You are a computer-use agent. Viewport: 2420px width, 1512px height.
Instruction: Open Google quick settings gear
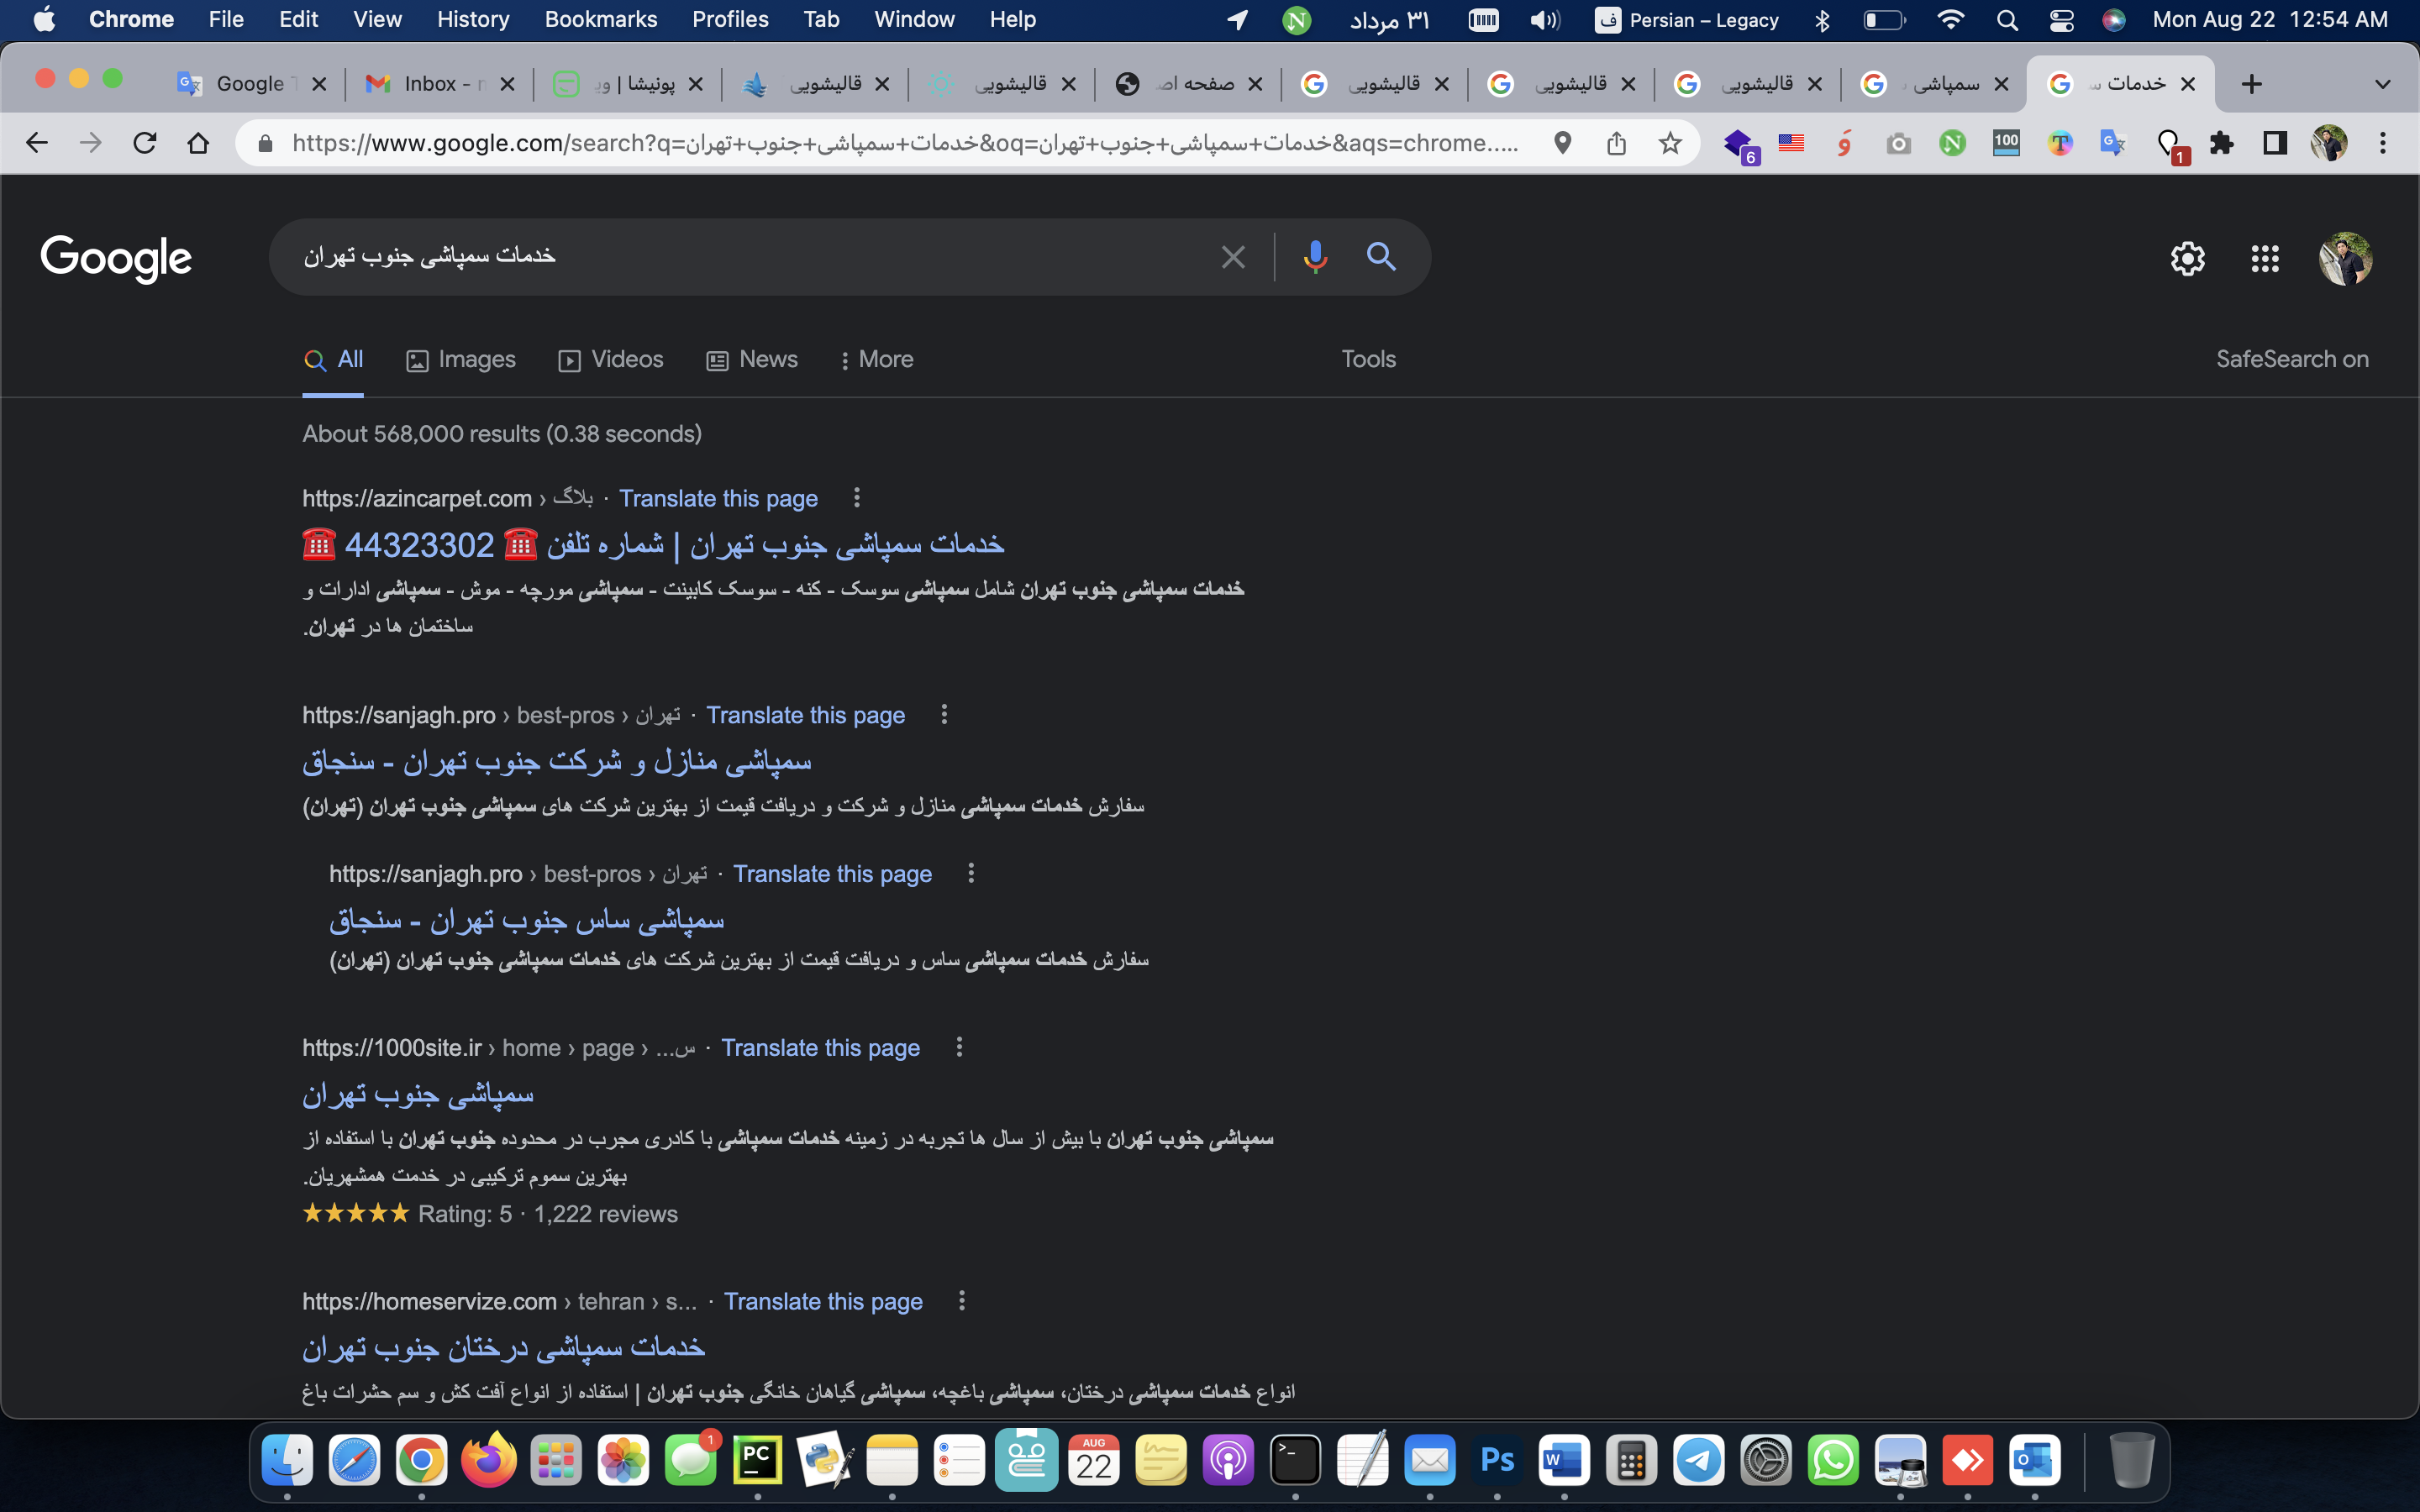[x=2187, y=259]
